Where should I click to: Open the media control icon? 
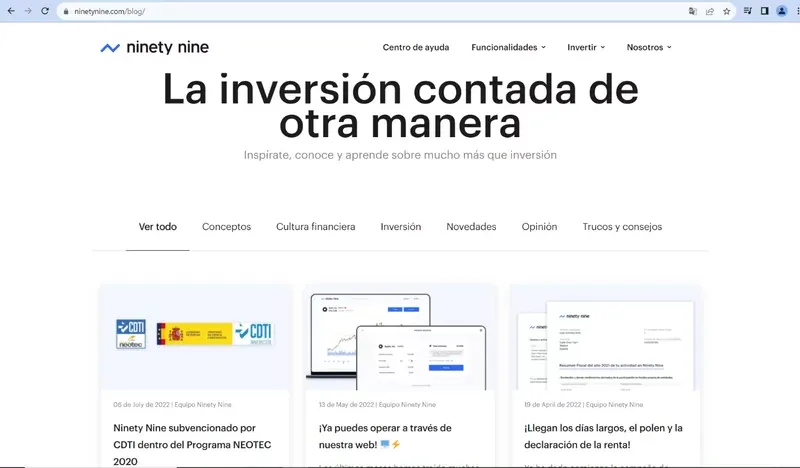[x=747, y=11]
